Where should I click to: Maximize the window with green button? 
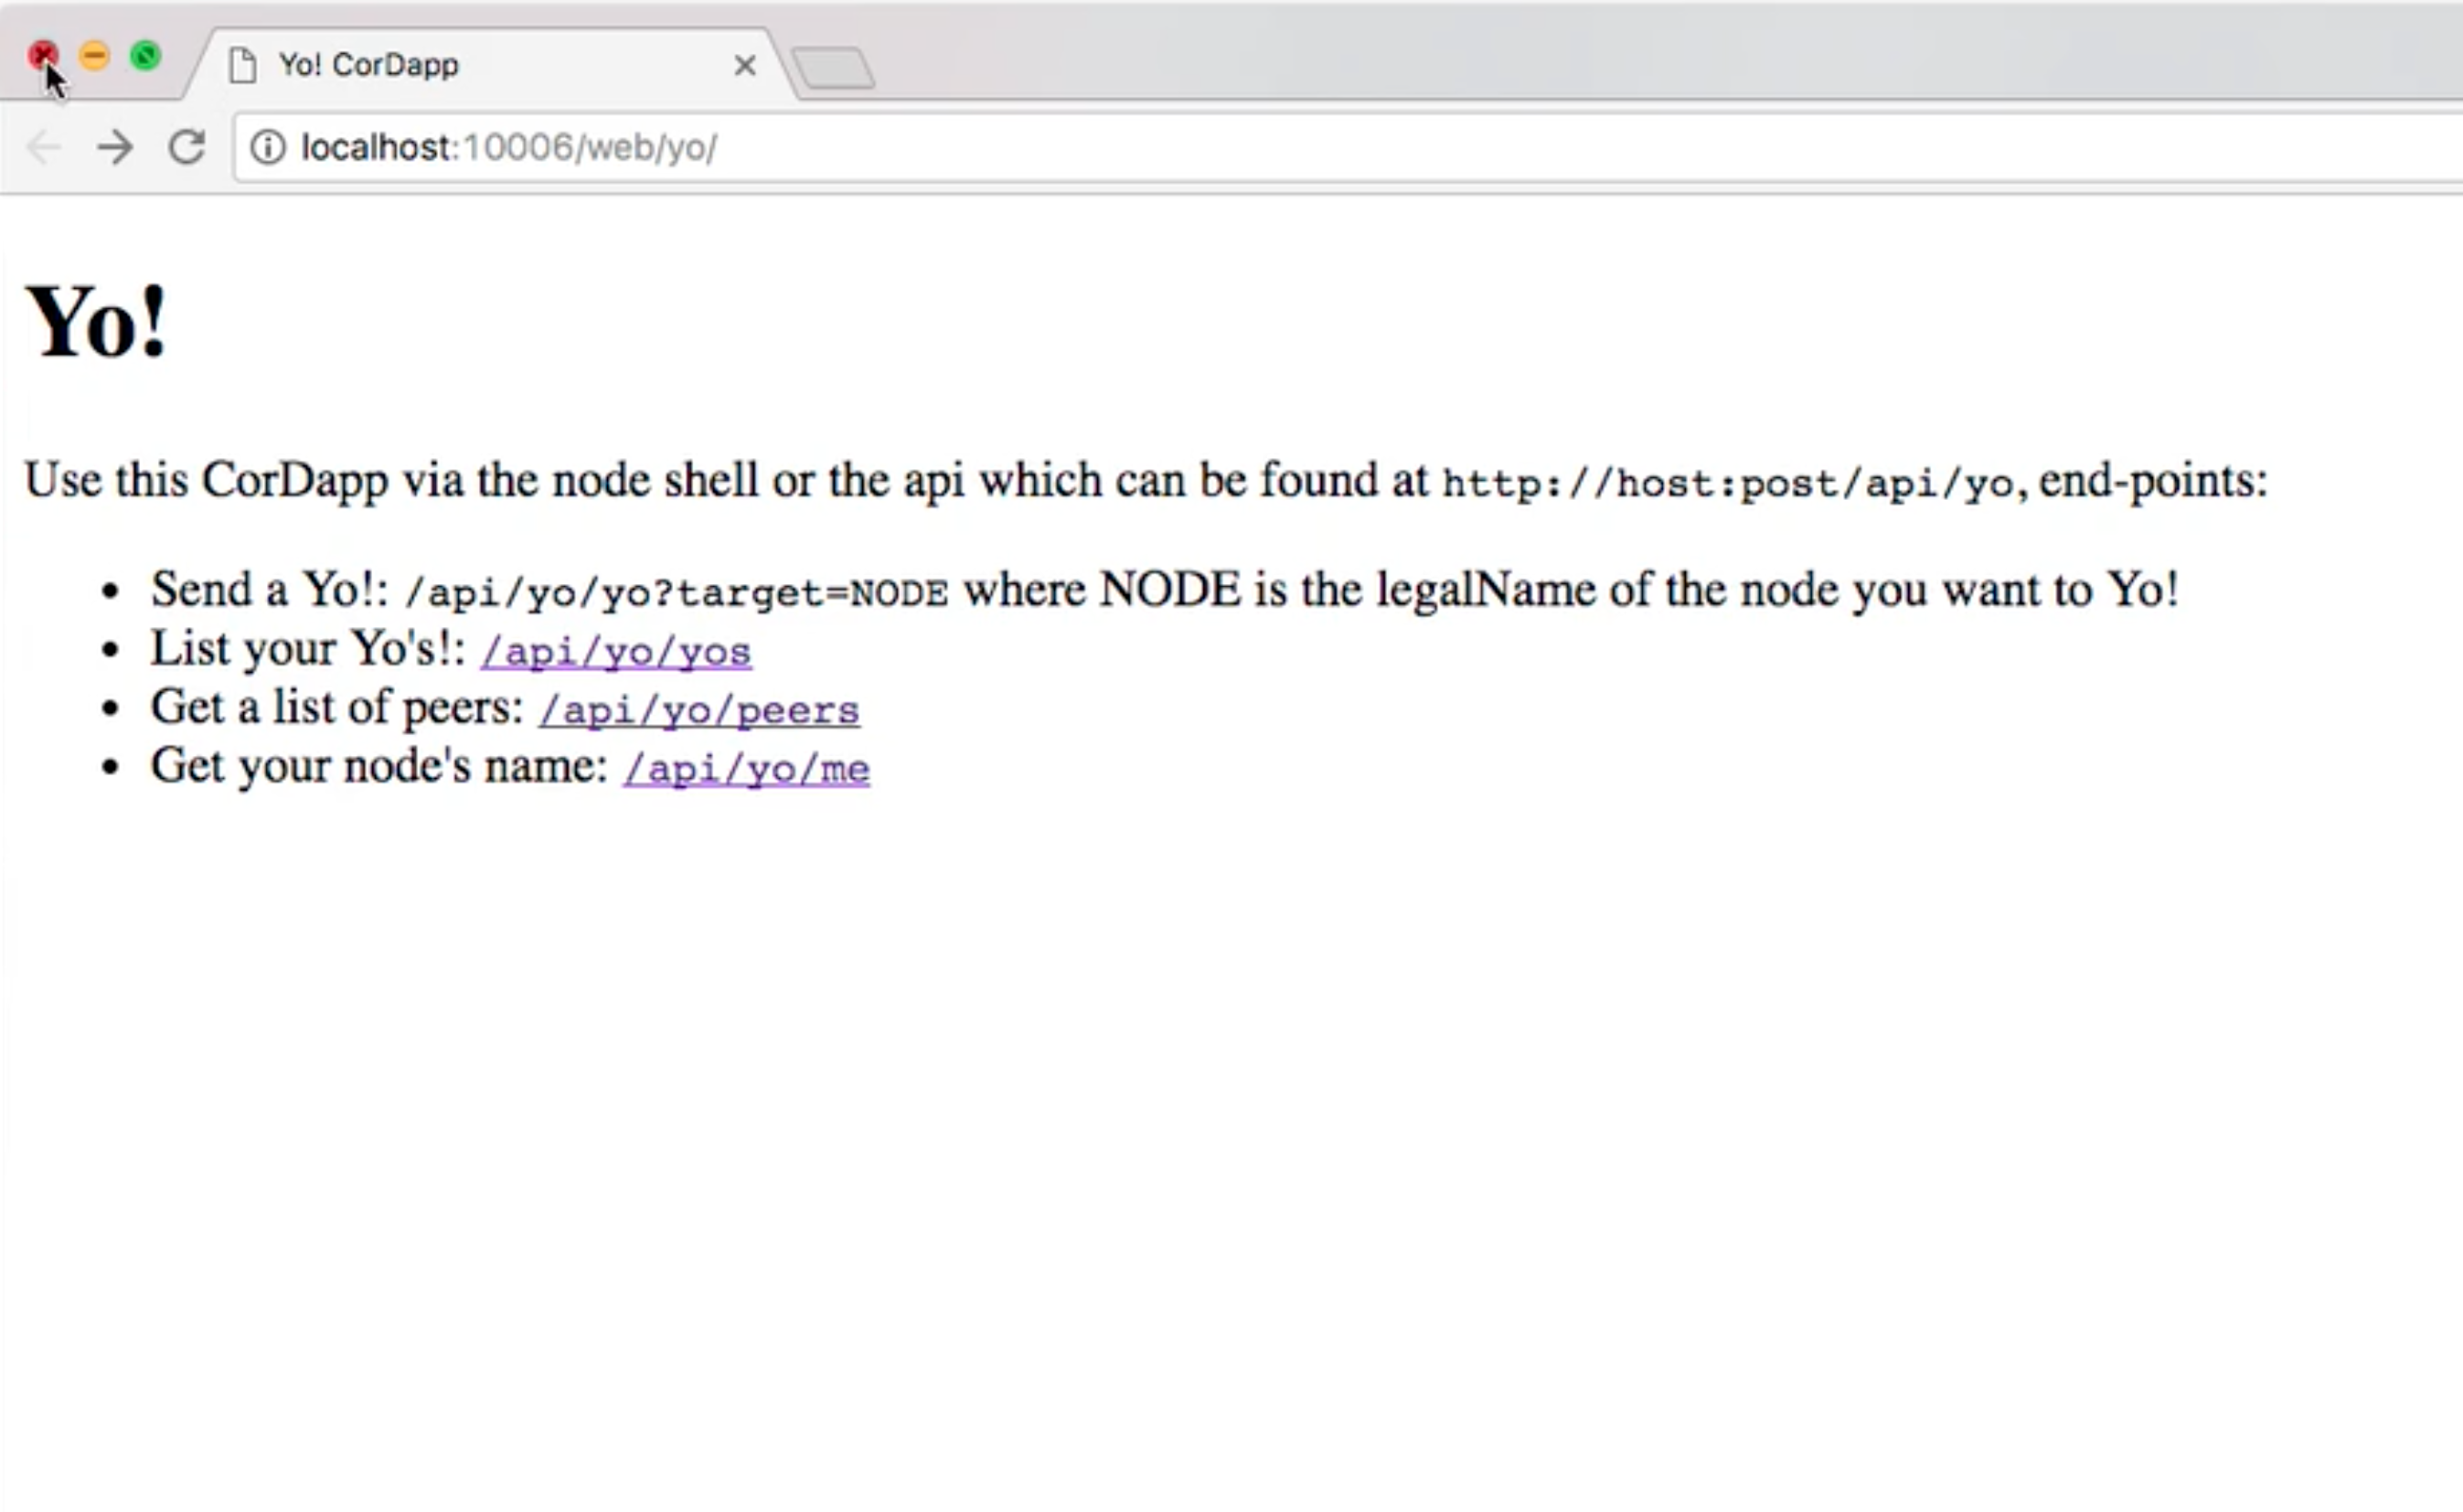click(146, 55)
